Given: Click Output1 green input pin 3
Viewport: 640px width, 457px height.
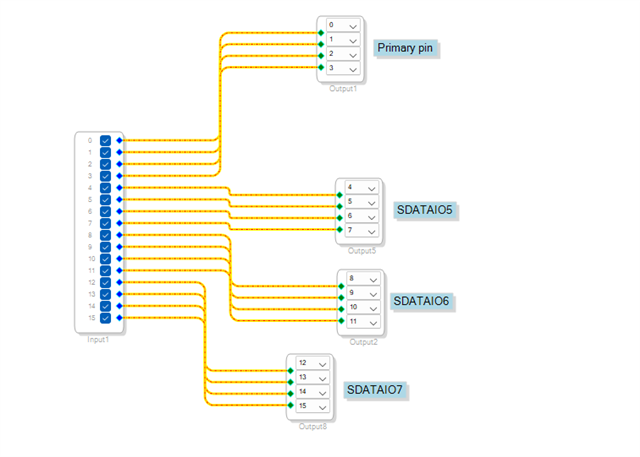Looking at the screenshot, I should click(321, 67).
